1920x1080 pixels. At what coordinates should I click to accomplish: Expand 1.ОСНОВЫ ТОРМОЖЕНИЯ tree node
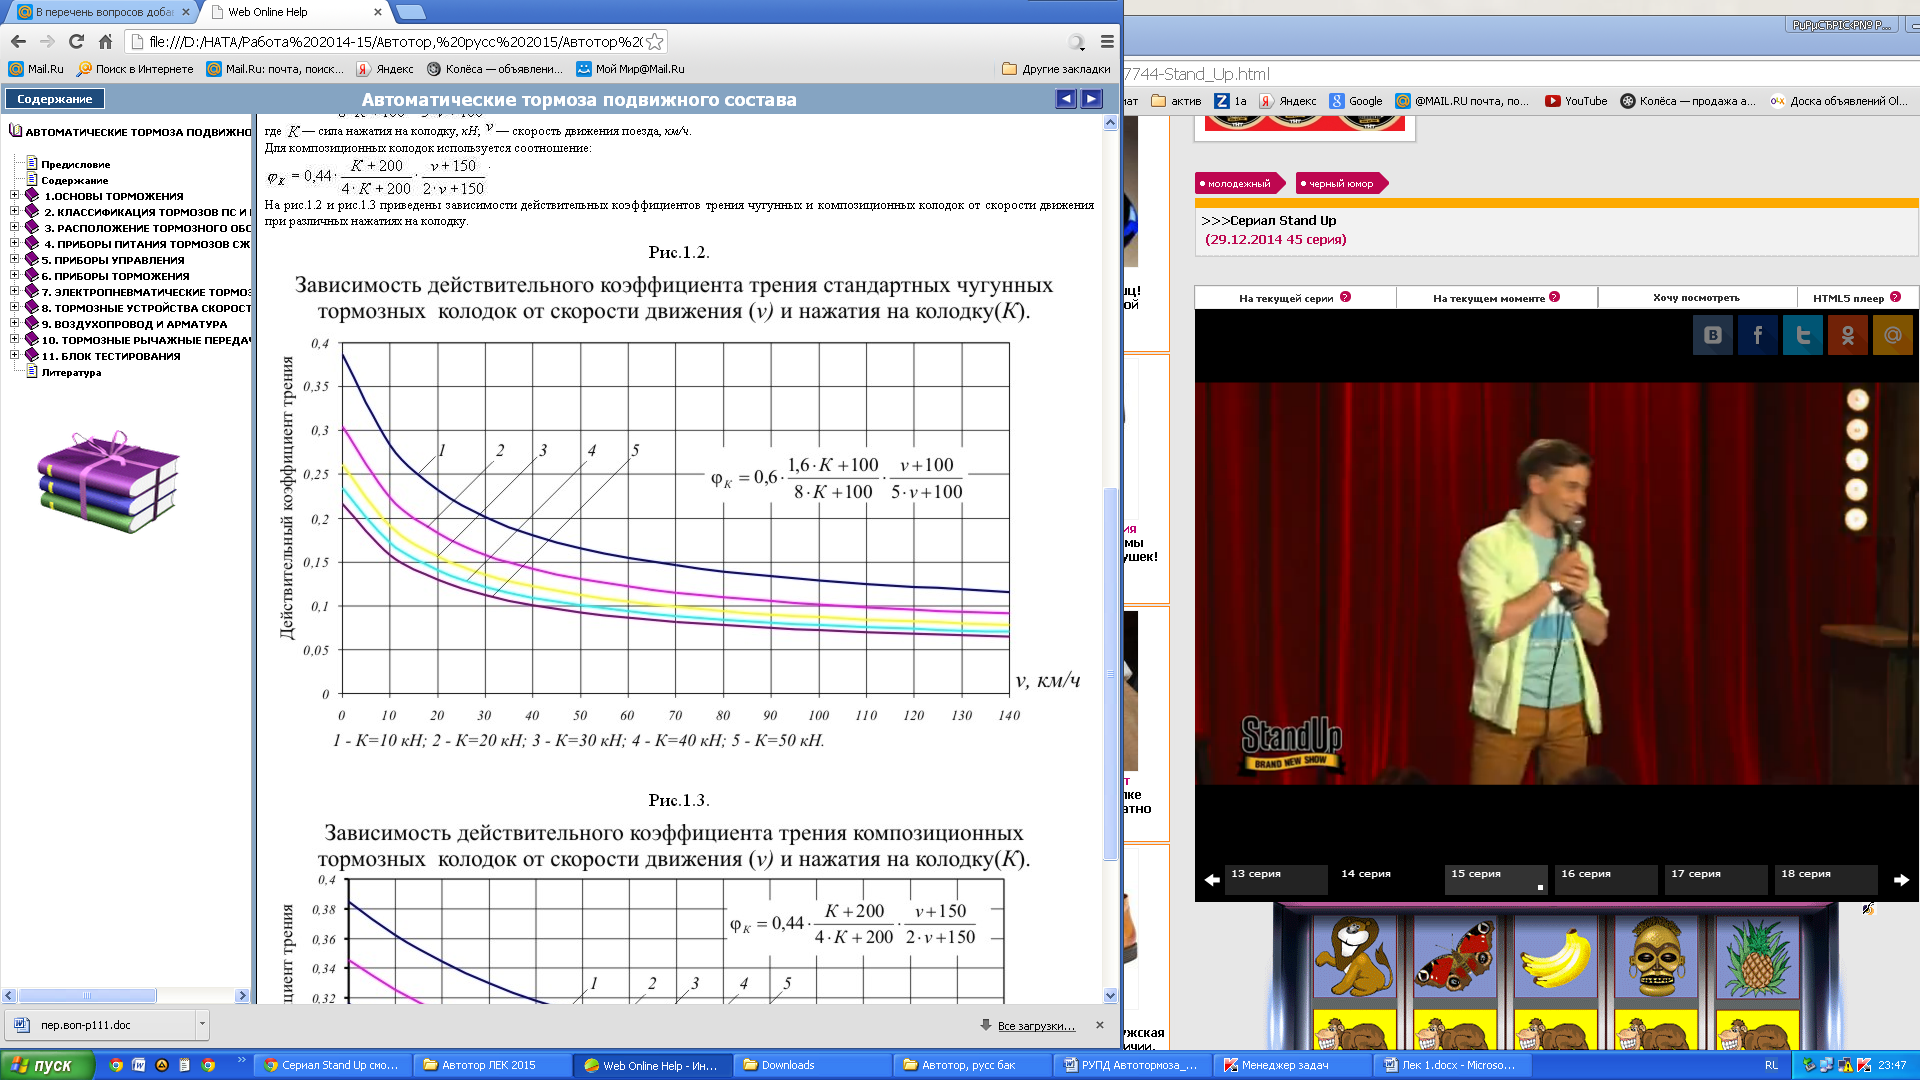tap(14, 196)
